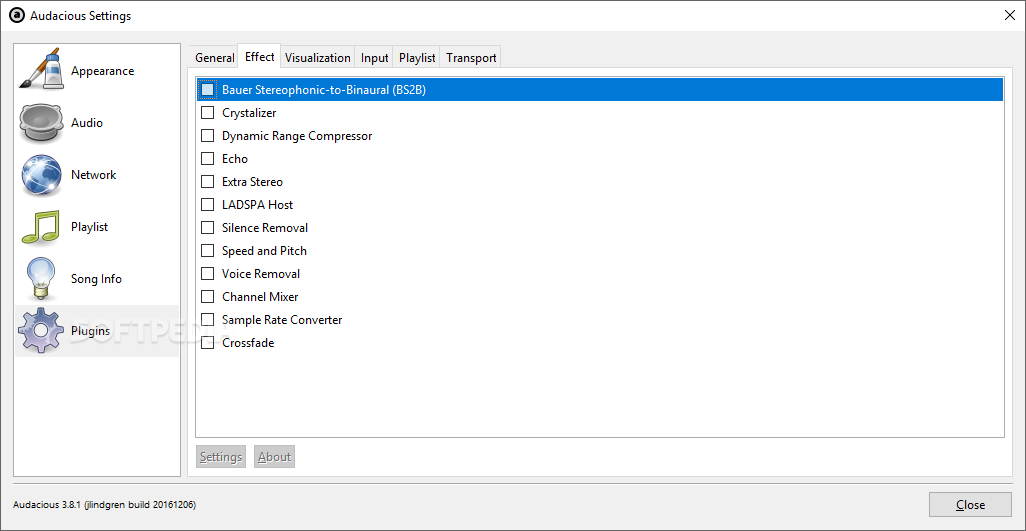Check the Extra Stereo checkbox
This screenshot has height=531, width=1026.
click(x=207, y=181)
